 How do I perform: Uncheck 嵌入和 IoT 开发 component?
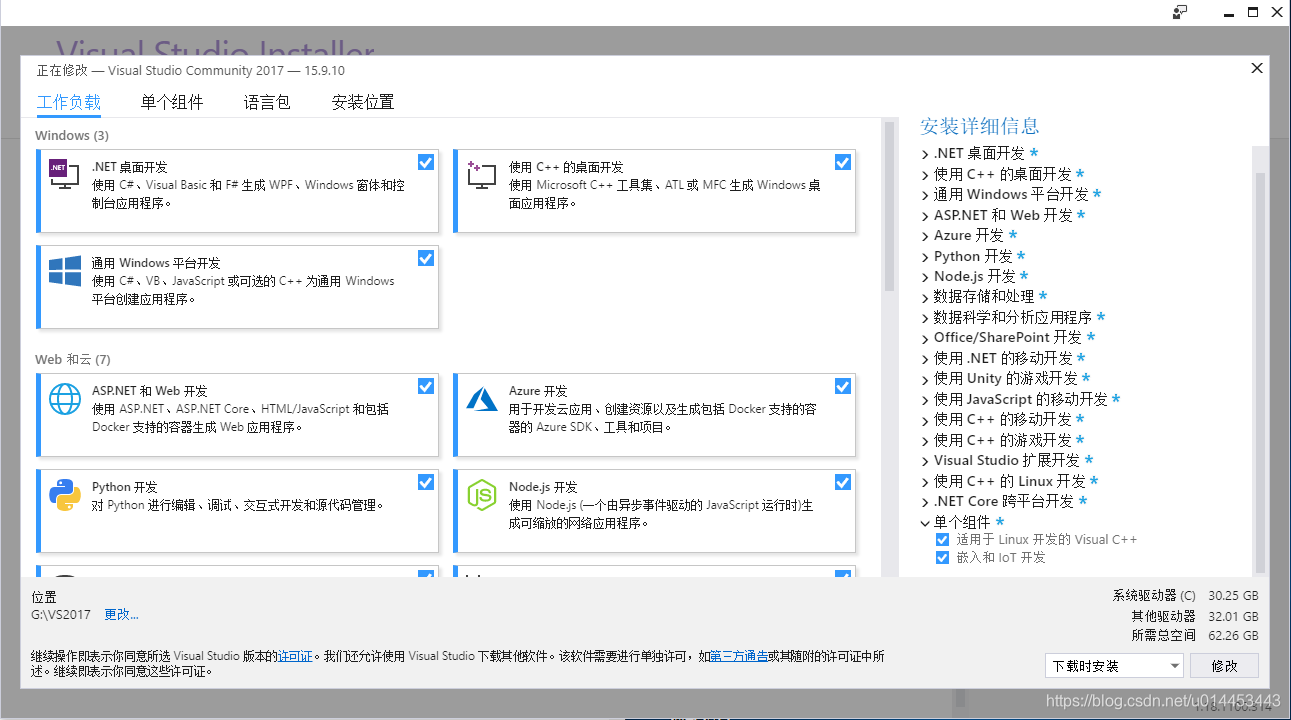point(942,558)
